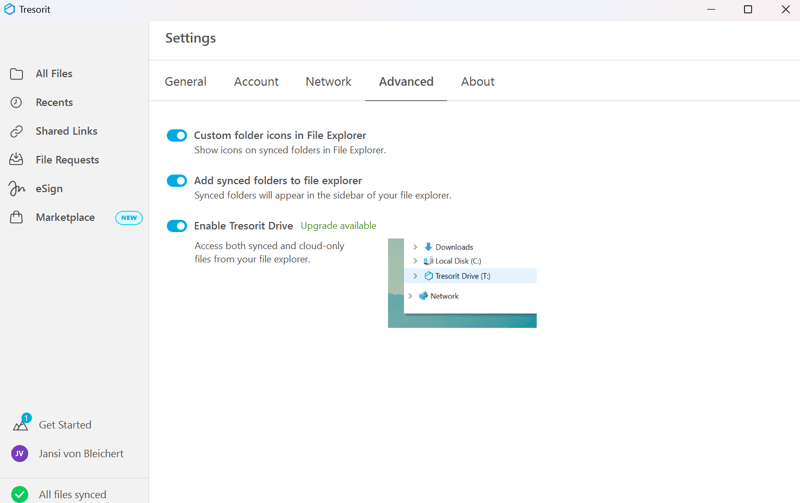The height and width of the screenshot is (503, 800).
Task: Click the Get Started mountain icon
Action: pos(20,424)
